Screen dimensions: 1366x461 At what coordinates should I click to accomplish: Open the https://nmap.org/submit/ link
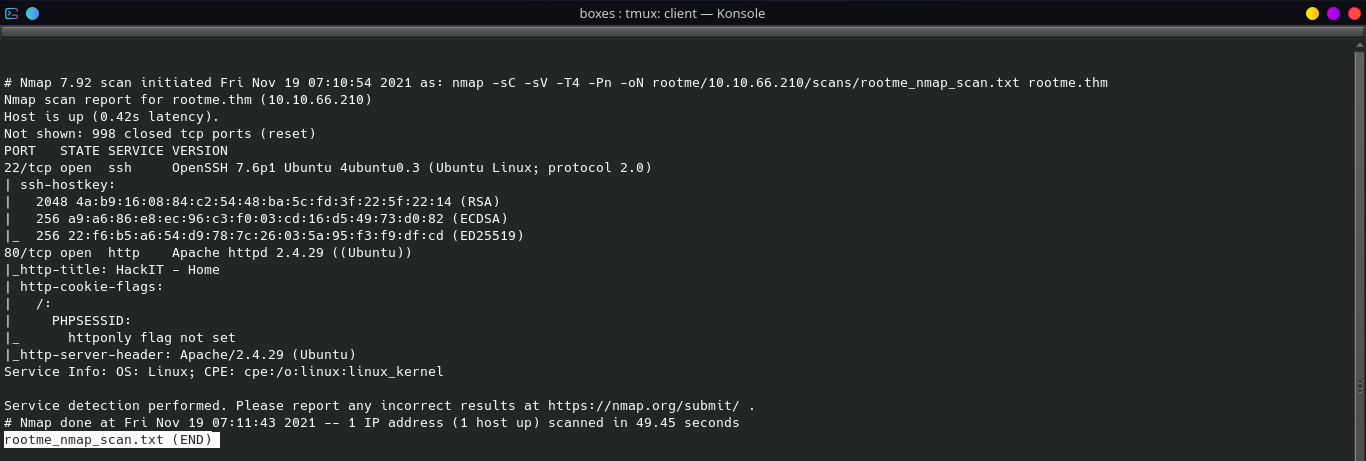[x=644, y=406]
